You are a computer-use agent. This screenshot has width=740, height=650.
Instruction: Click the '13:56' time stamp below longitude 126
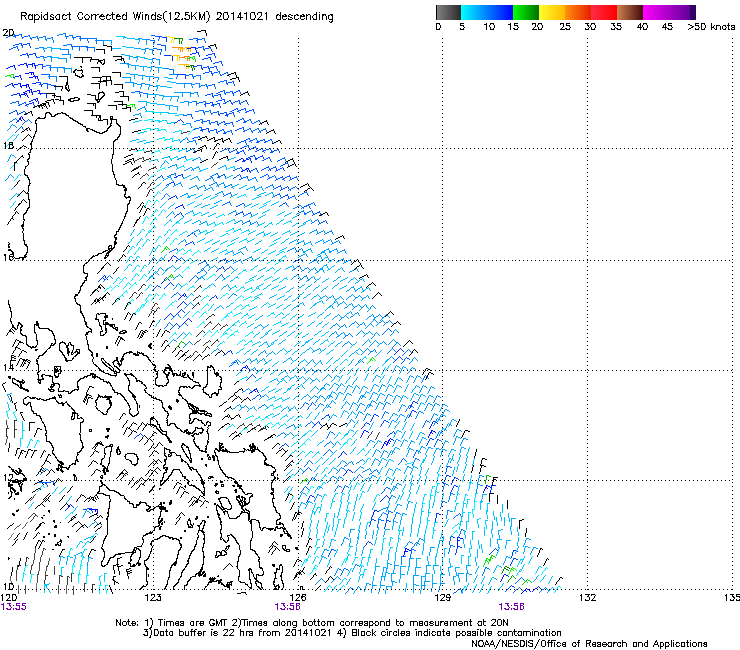point(287,607)
